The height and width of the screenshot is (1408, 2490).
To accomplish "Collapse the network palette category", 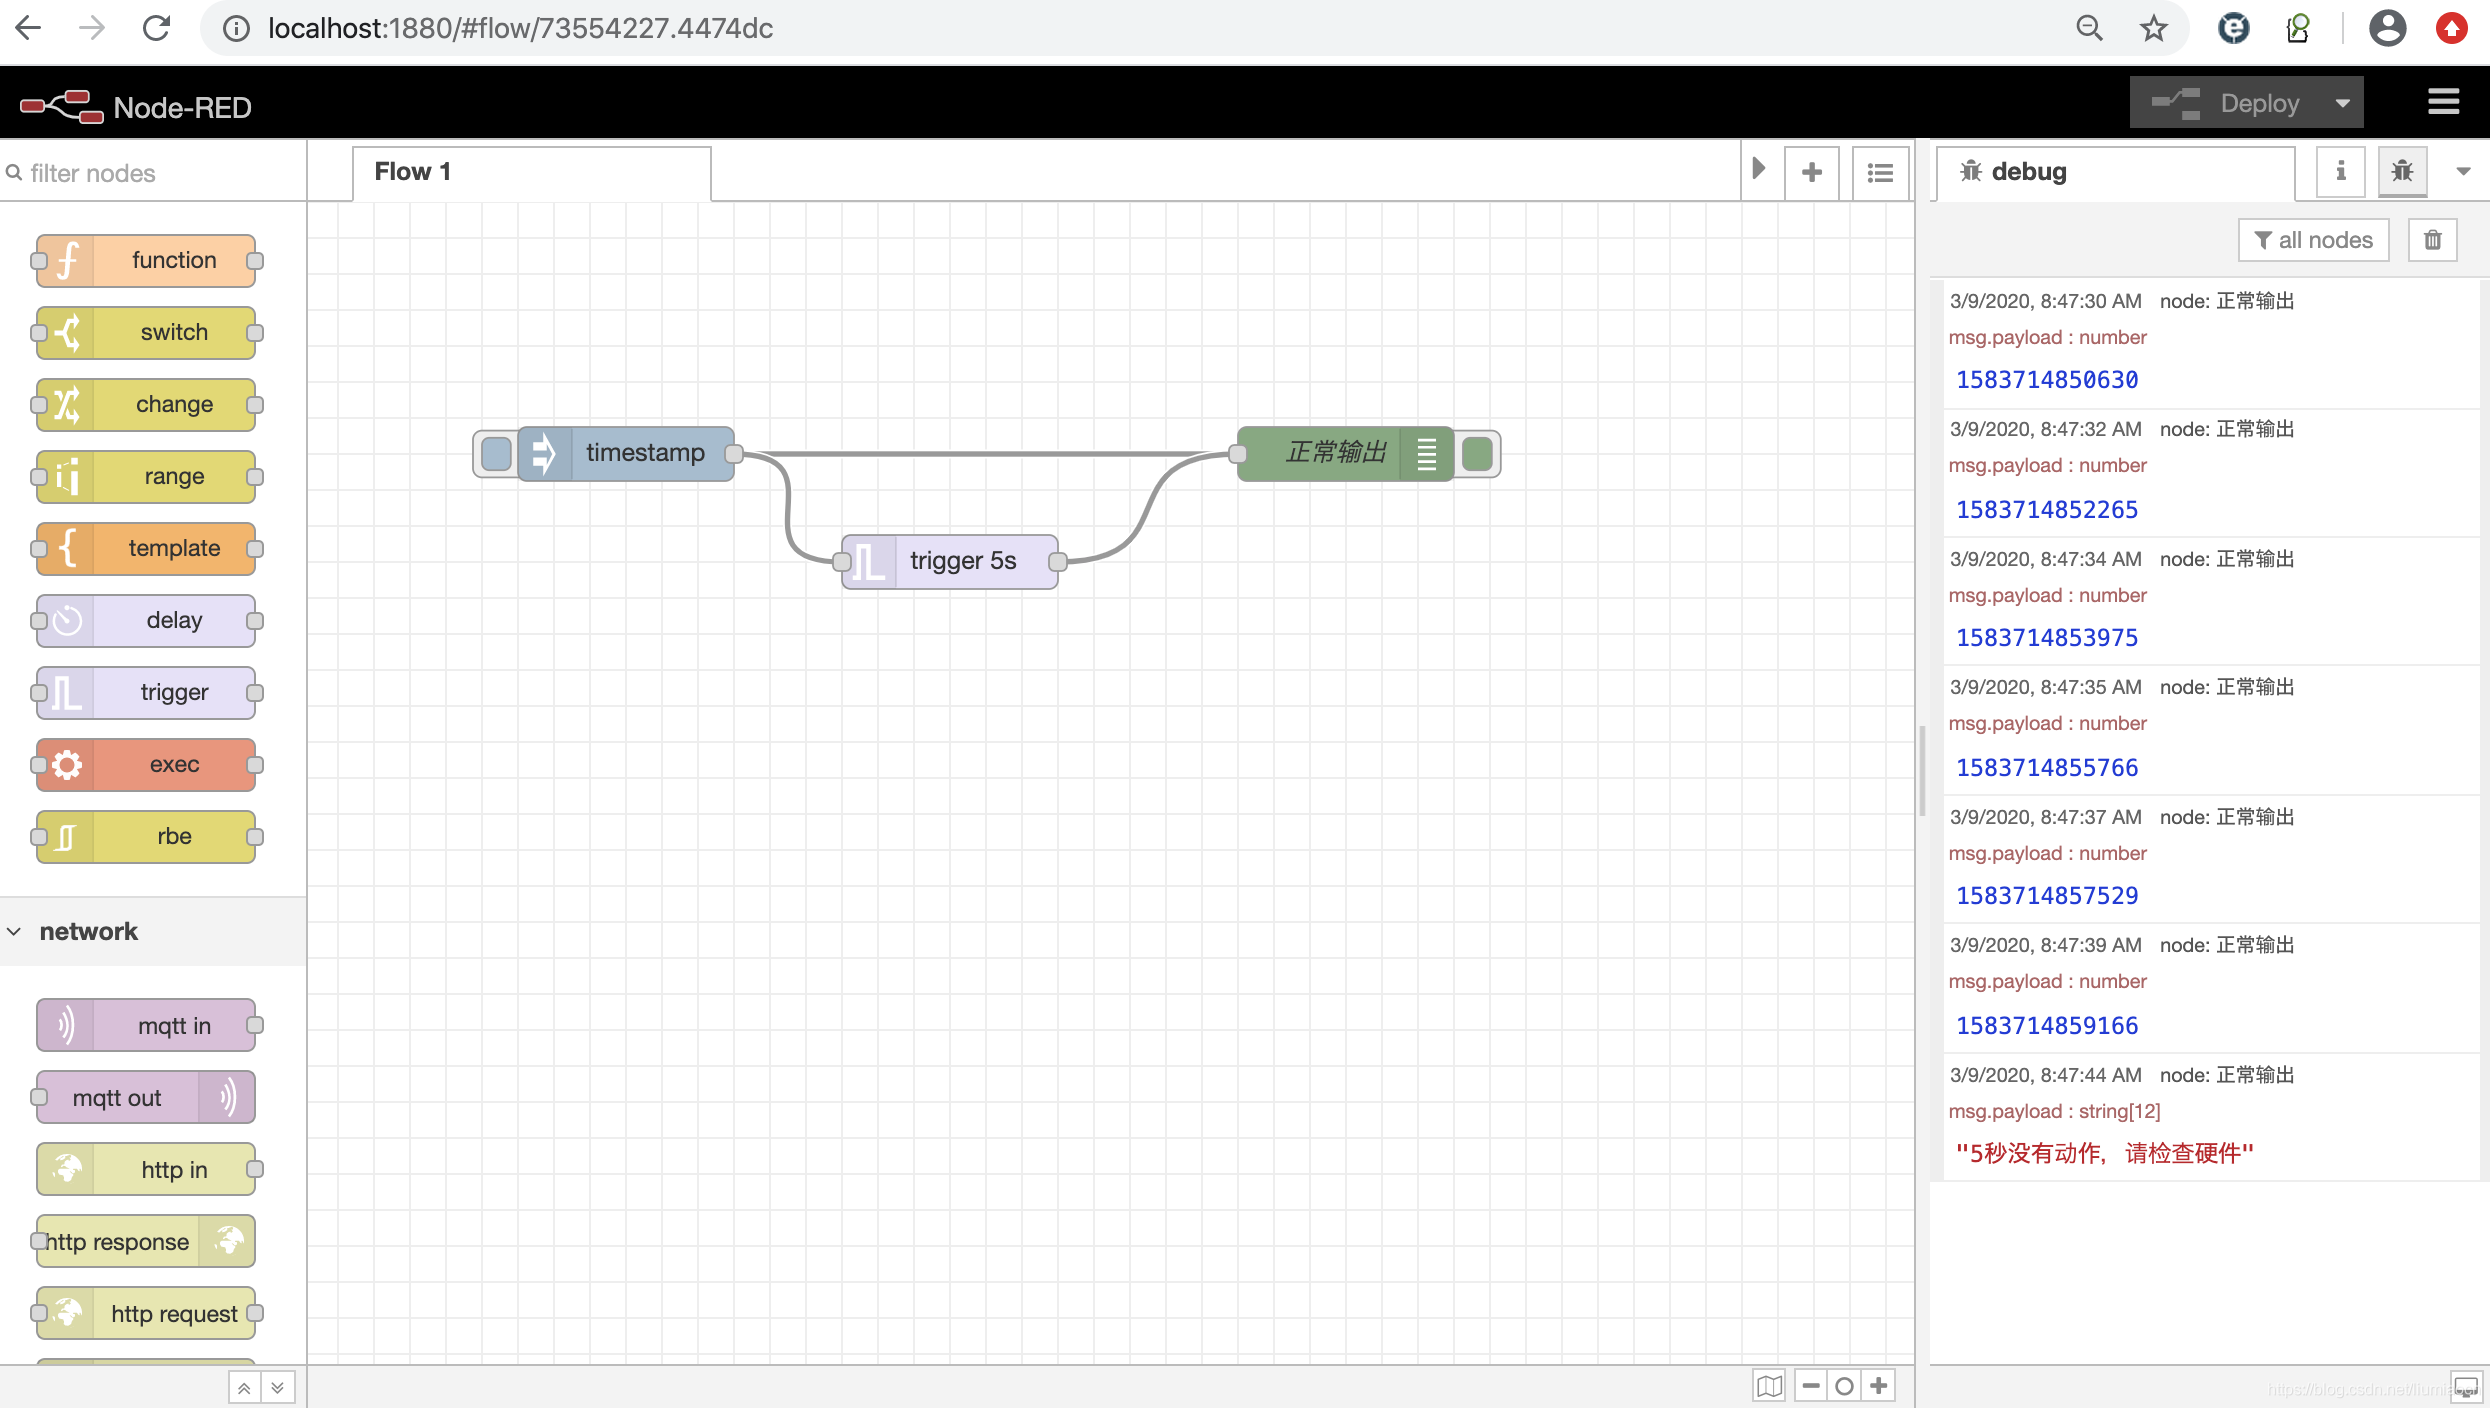I will point(153,931).
